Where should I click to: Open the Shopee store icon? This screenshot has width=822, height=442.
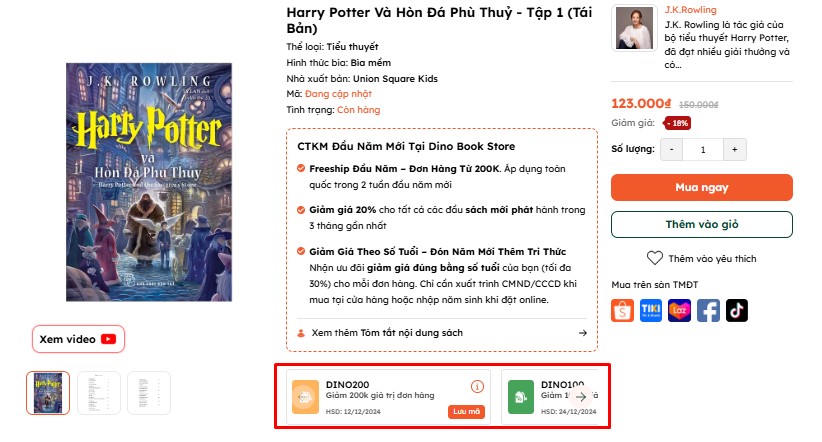tap(623, 311)
